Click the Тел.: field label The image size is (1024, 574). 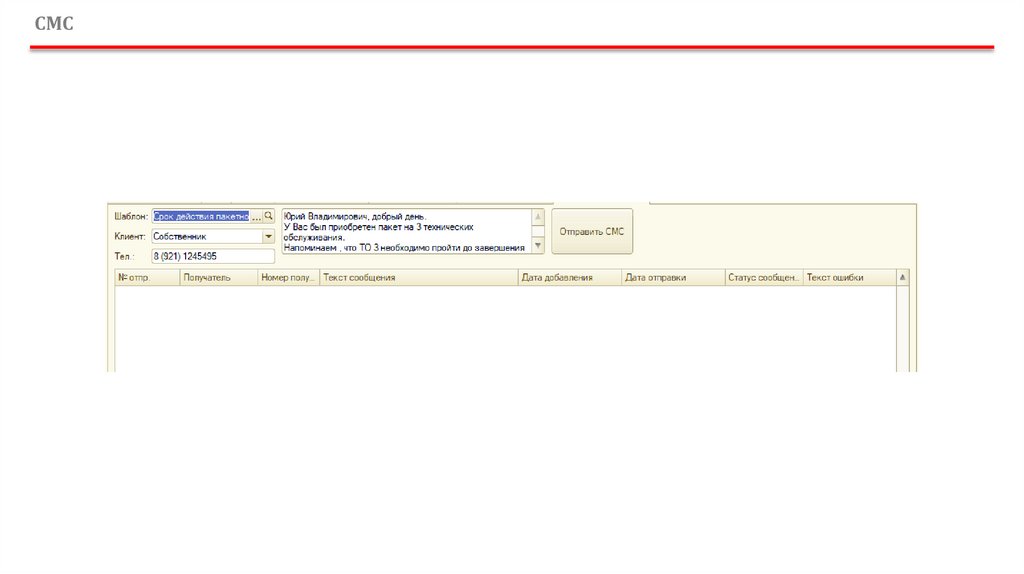click(124, 257)
